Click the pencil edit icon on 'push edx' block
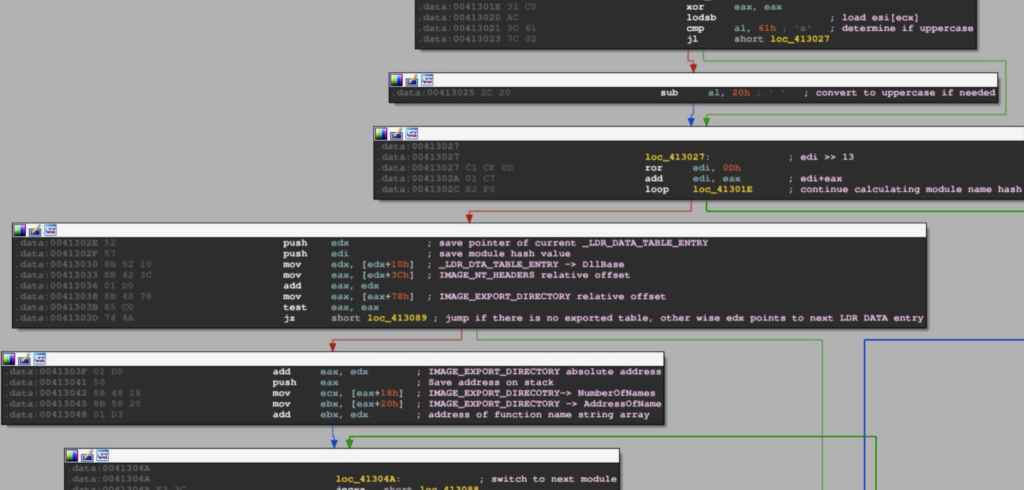This screenshot has height=490, width=1024. coord(35,230)
